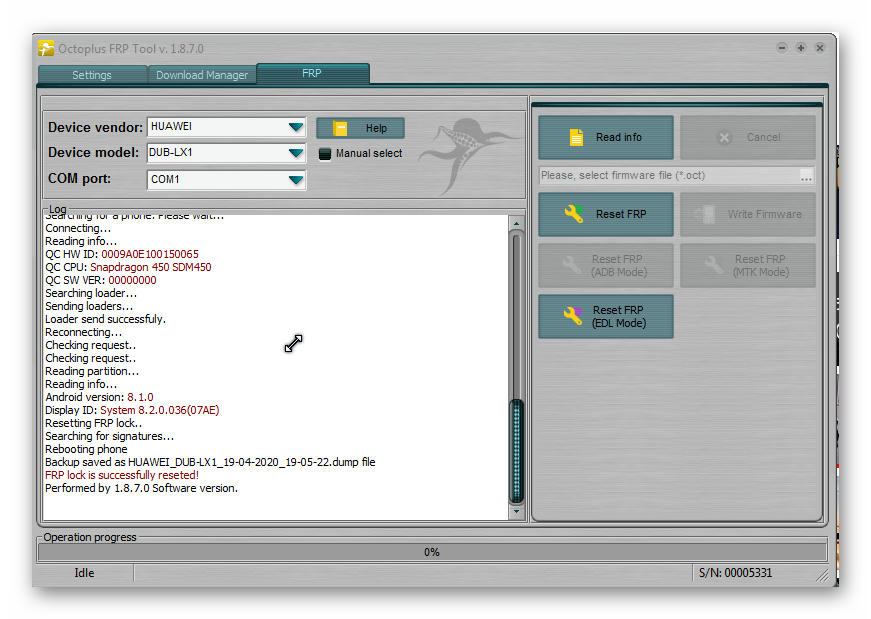Click the Operation progress bar at 0%
The image size is (871, 619).
point(432,552)
